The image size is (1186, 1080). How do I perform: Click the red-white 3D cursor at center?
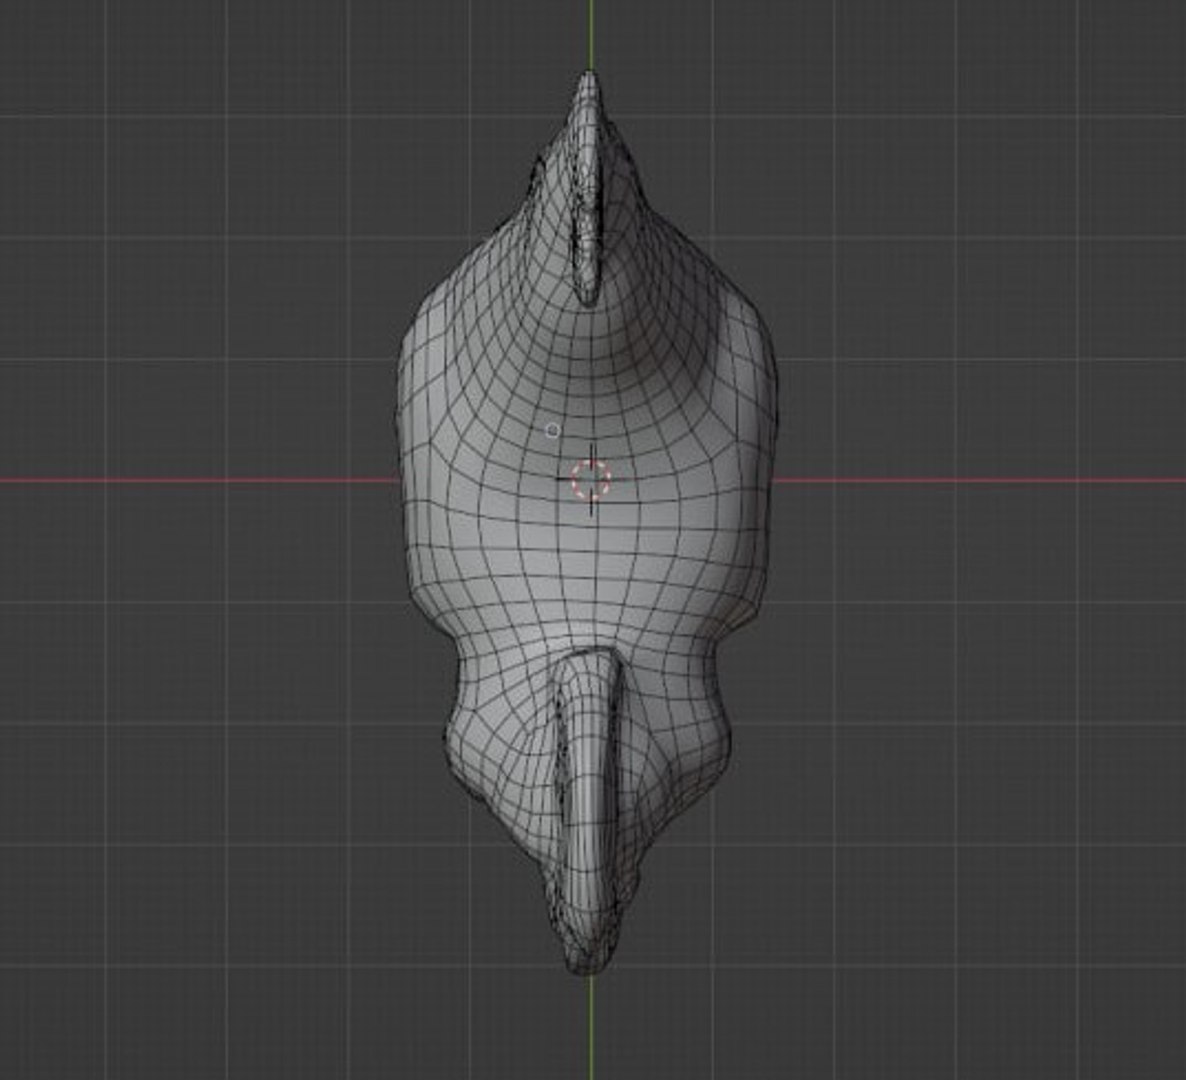click(x=591, y=479)
